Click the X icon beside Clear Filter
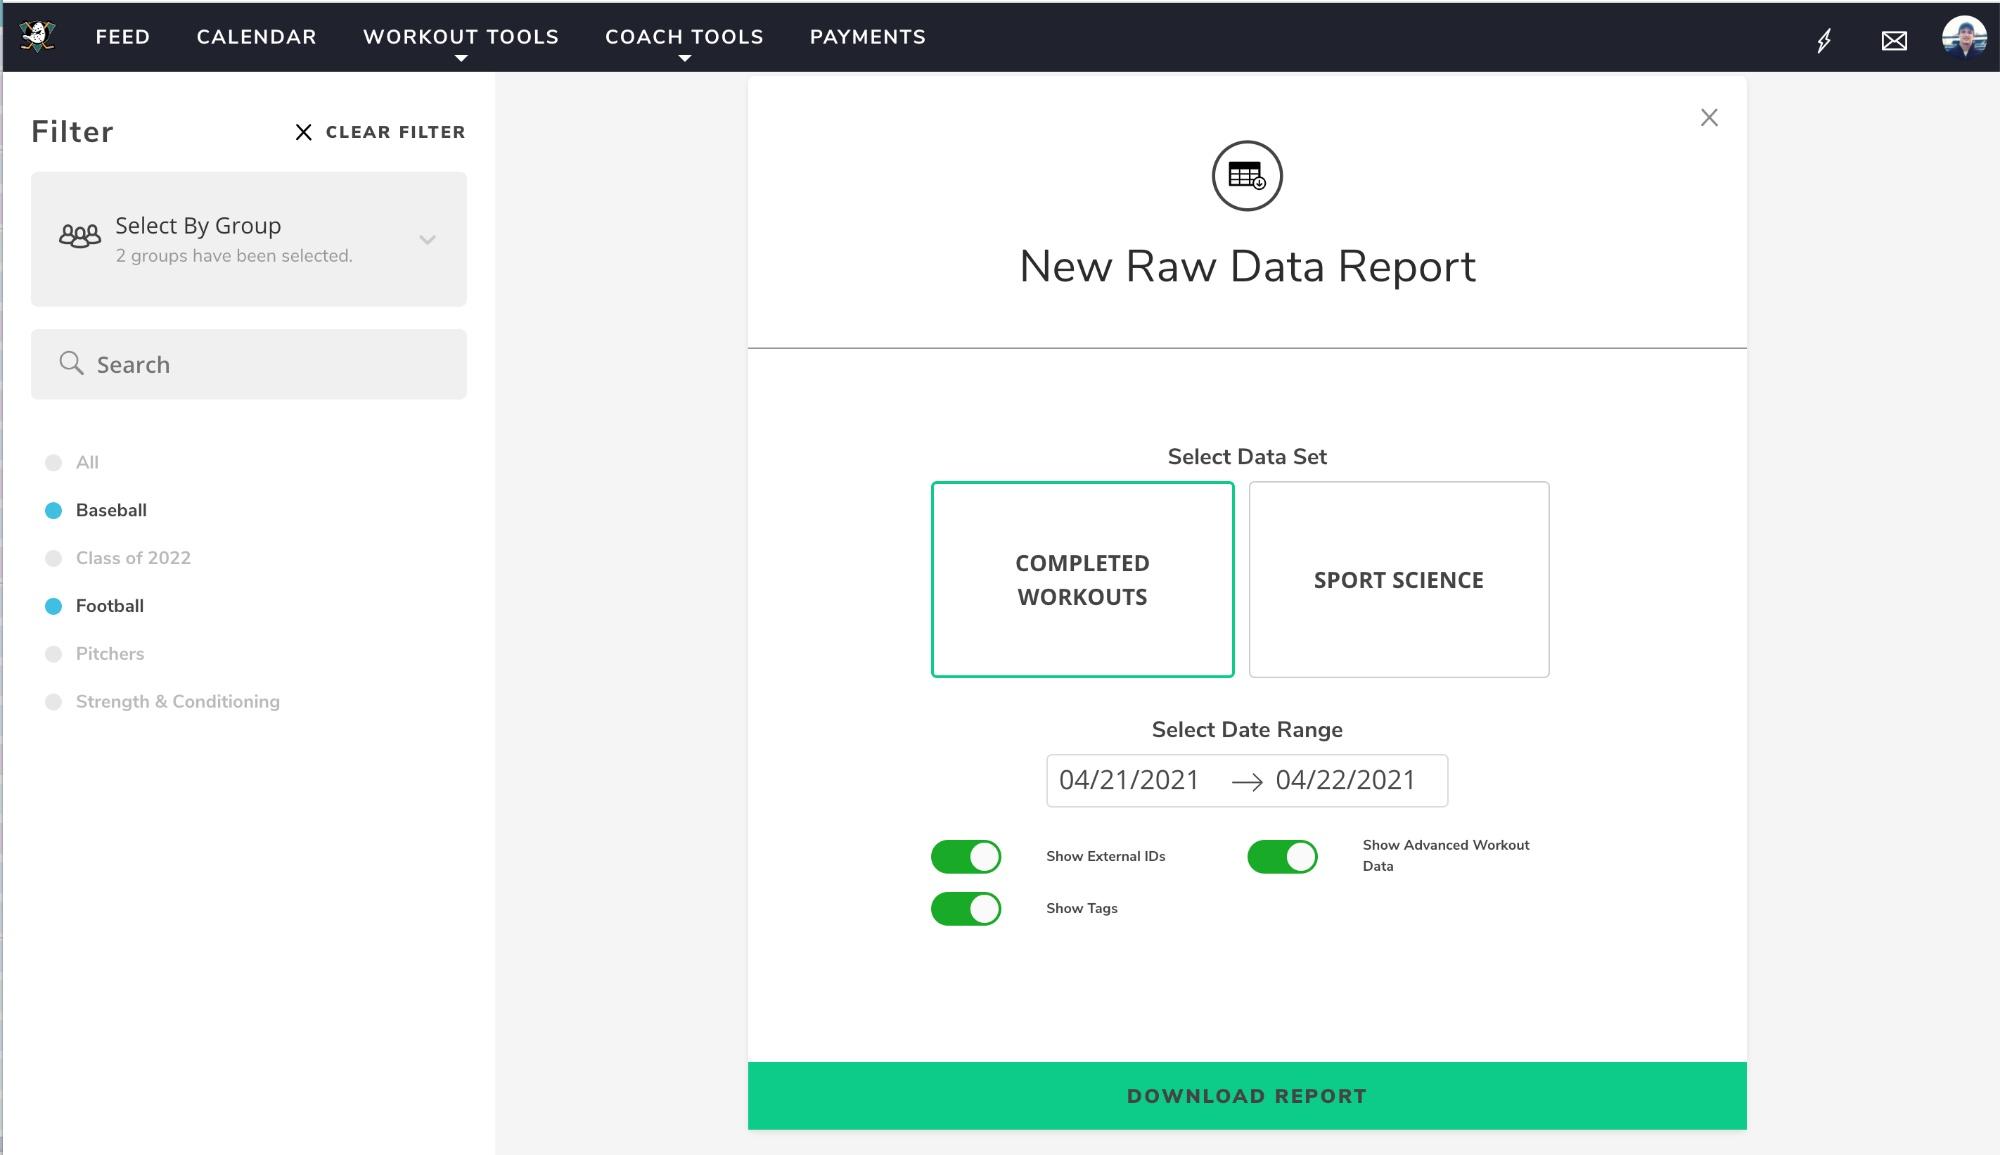 304,132
